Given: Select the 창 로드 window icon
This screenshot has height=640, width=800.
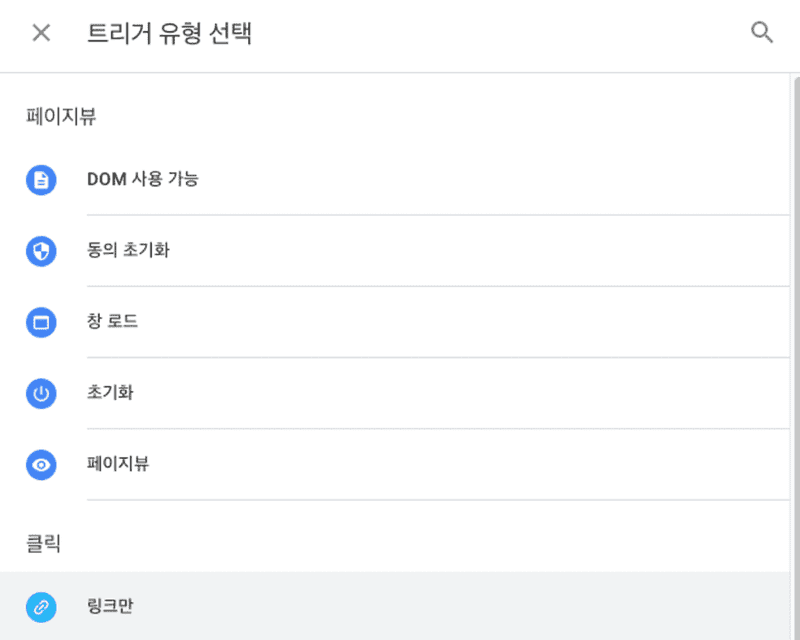Looking at the screenshot, I should [x=40, y=322].
